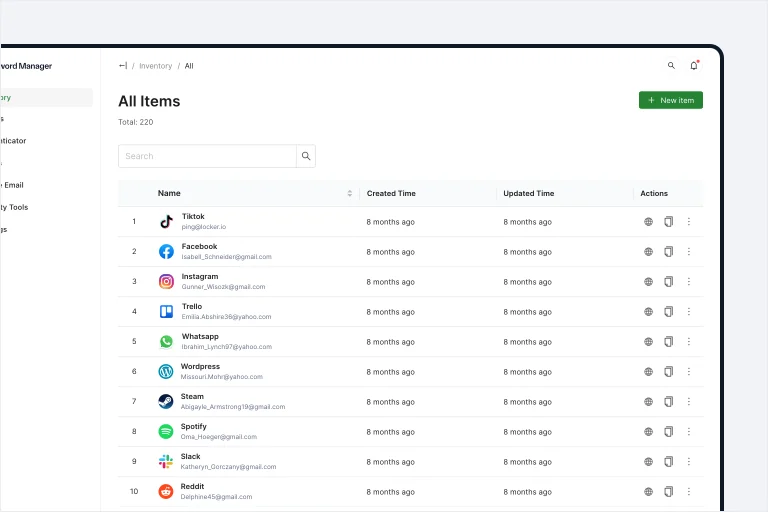Image resolution: width=768 pixels, height=512 pixels.
Task: Copy icon in Whatsapp row
Action: click(x=669, y=341)
